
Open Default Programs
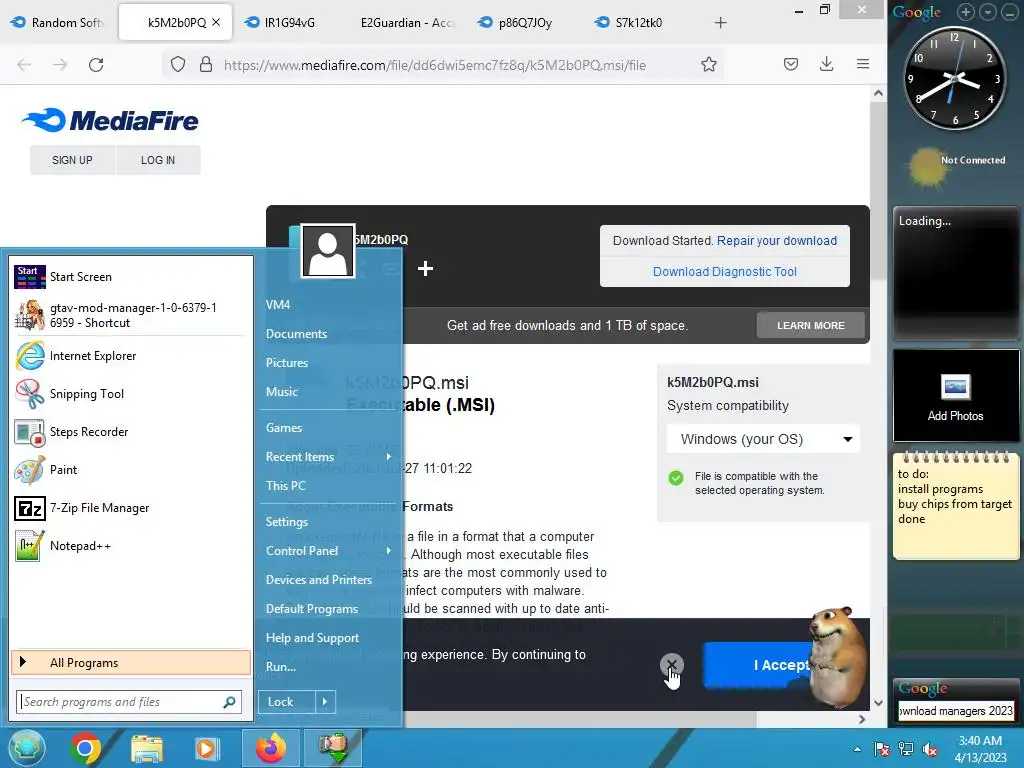click(312, 608)
